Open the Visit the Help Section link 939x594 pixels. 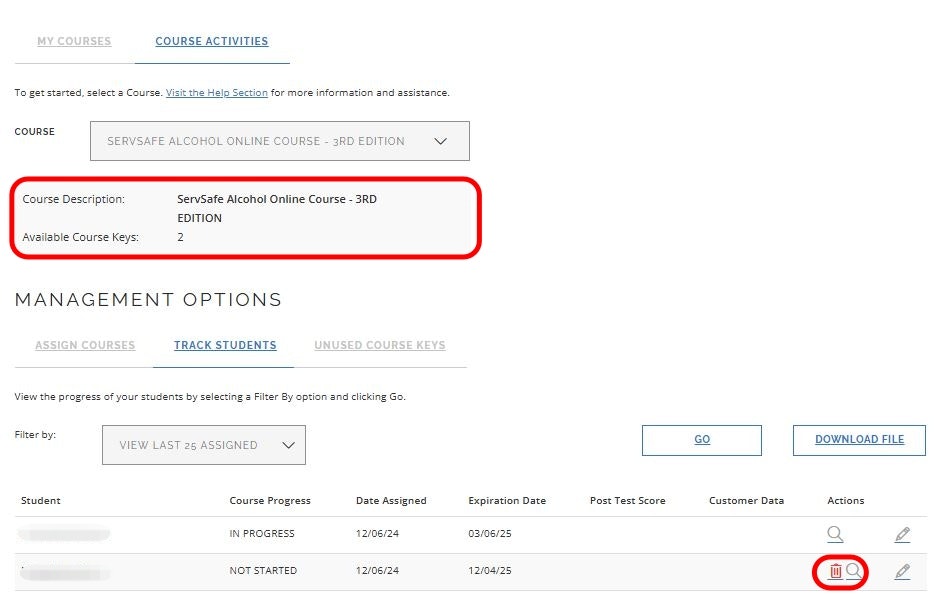tap(217, 93)
